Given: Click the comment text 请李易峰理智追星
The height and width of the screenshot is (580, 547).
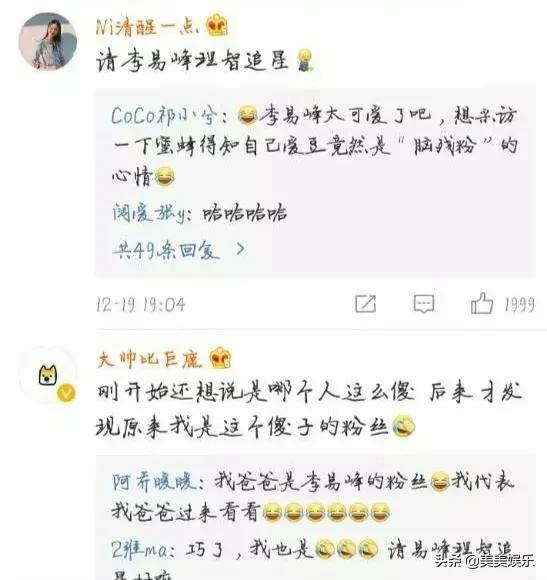Looking at the screenshot, I should click(x=192, y=61).
